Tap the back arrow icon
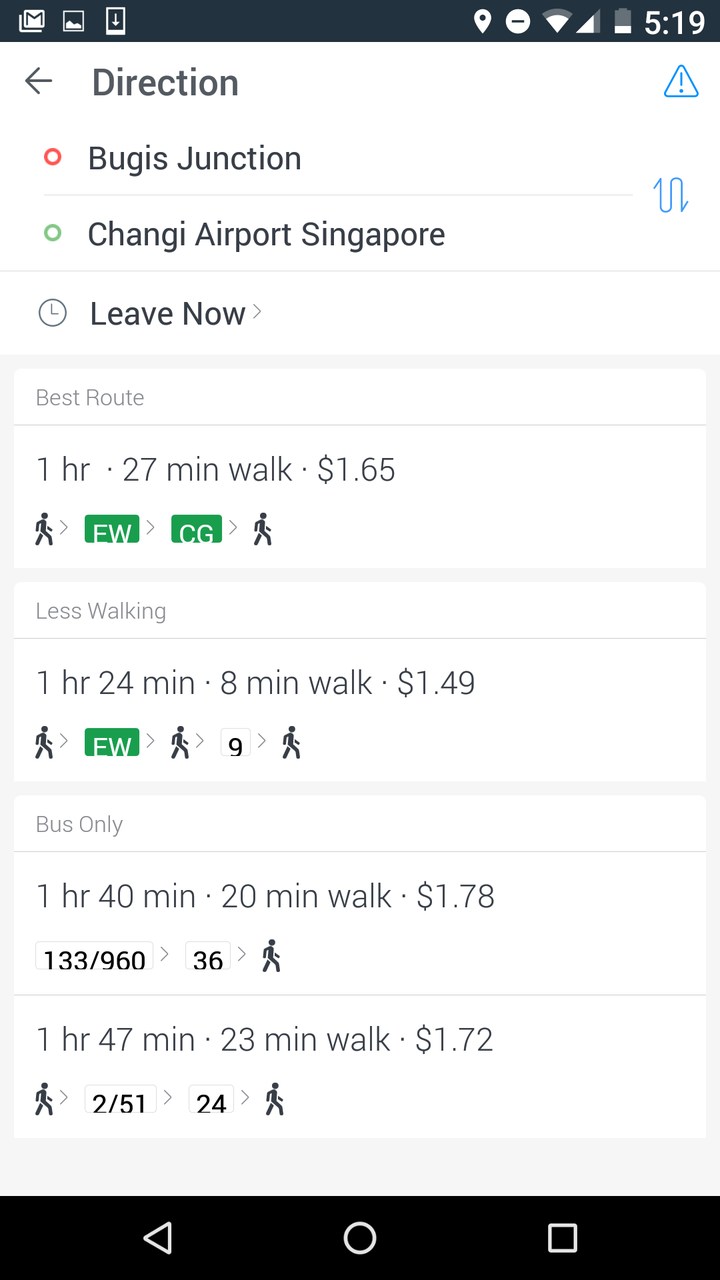The height and width of the screenshot is (1280, 720). (x=39, y=82)
